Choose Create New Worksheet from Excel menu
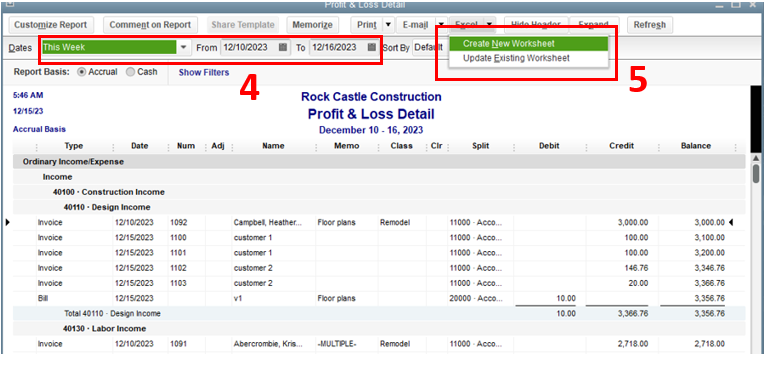771x365 pixels. coord(529,44)
